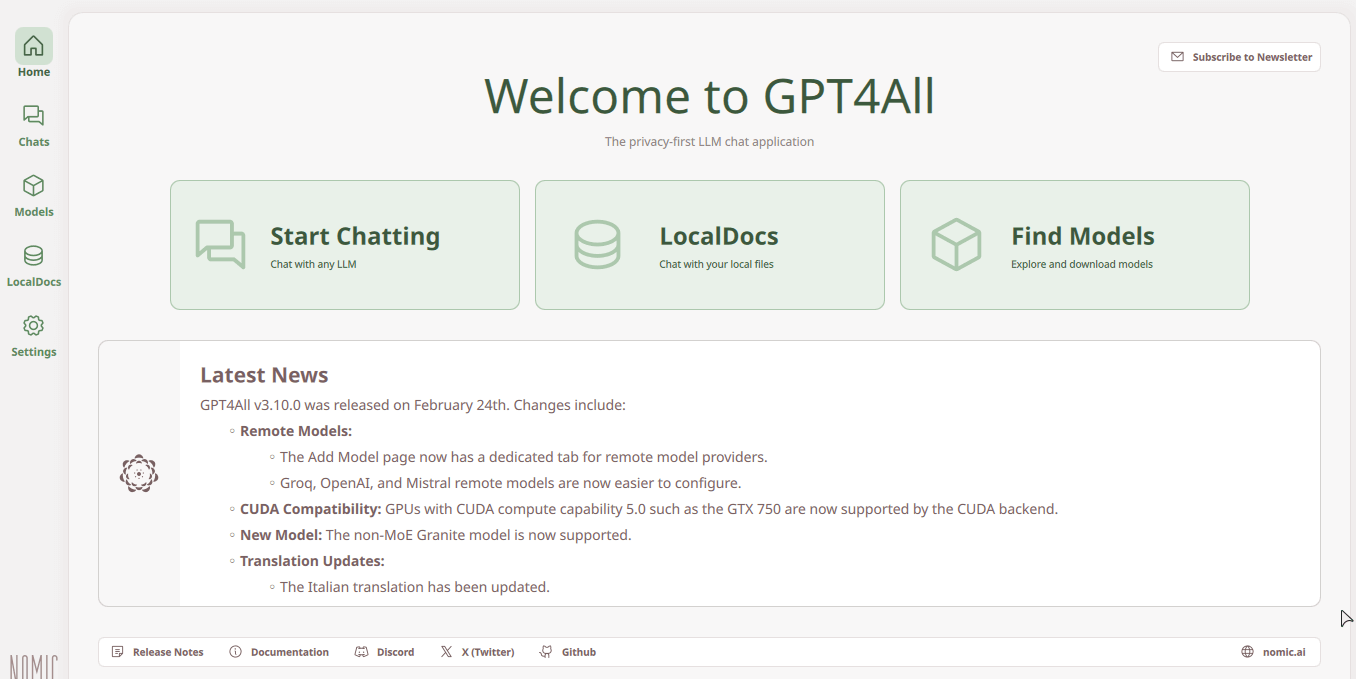The width and height of the screenshot is (1356, 679).
Task: Click the database icon on LocalDocs card
Action: tap(597, 245)
